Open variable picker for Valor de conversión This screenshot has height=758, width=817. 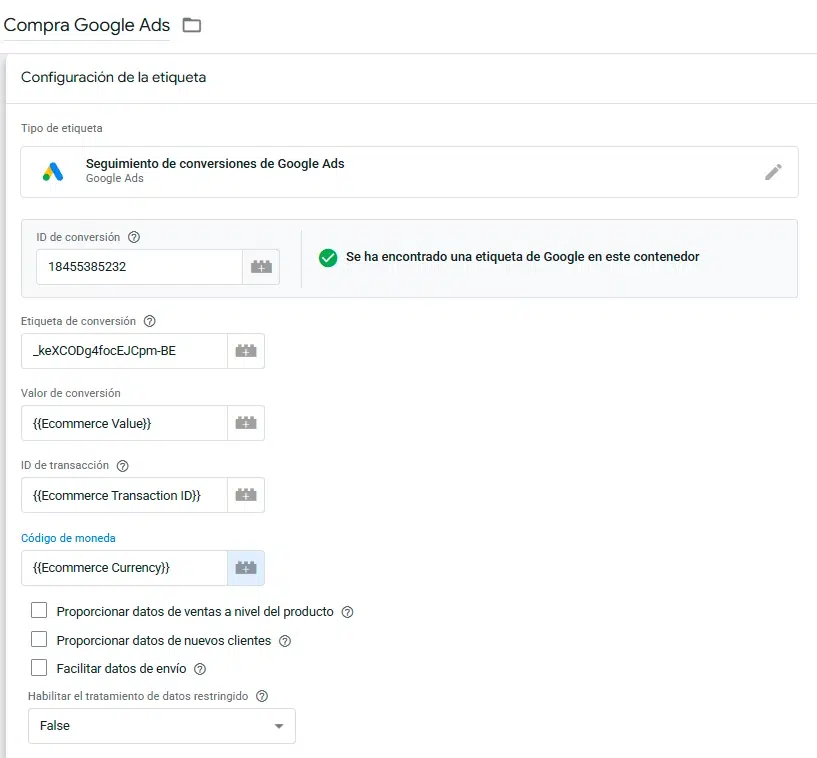coord(246,423)
